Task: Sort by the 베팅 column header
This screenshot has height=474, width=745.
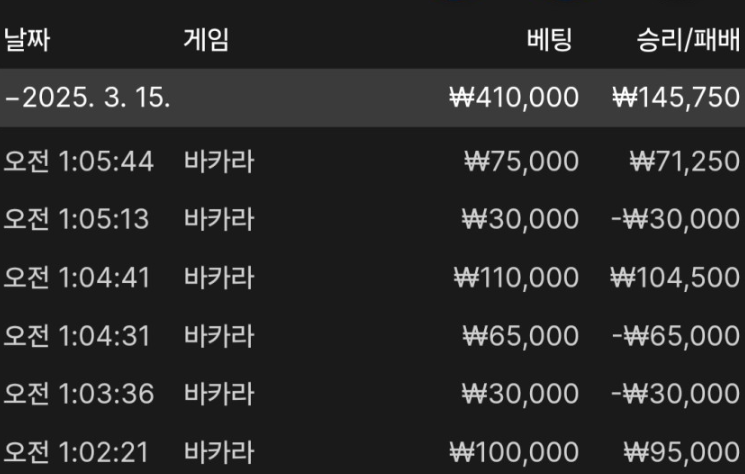Action: coord(549,40)
